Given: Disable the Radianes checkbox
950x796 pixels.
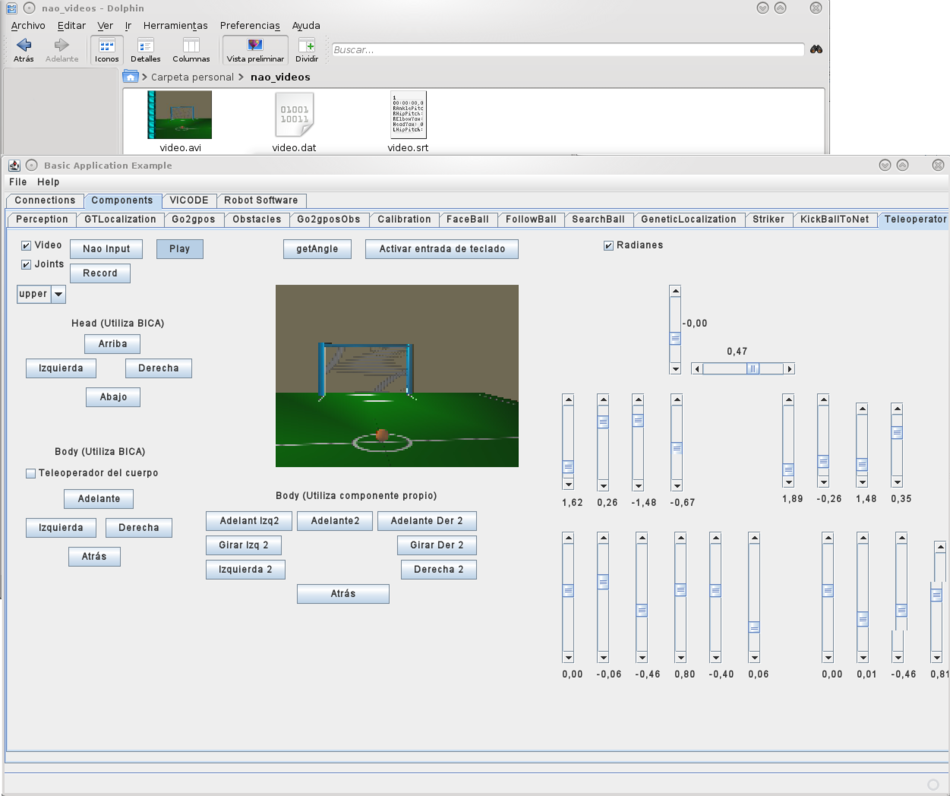Looking at the screenshot, I should click(x=609, y=245).
